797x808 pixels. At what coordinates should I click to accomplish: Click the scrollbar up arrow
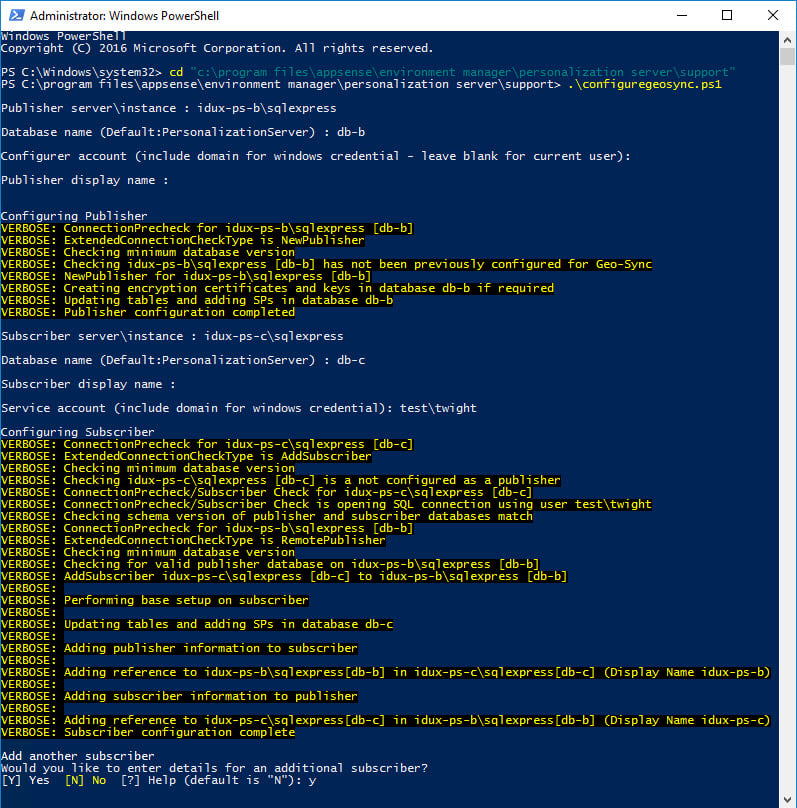(787, 39)
